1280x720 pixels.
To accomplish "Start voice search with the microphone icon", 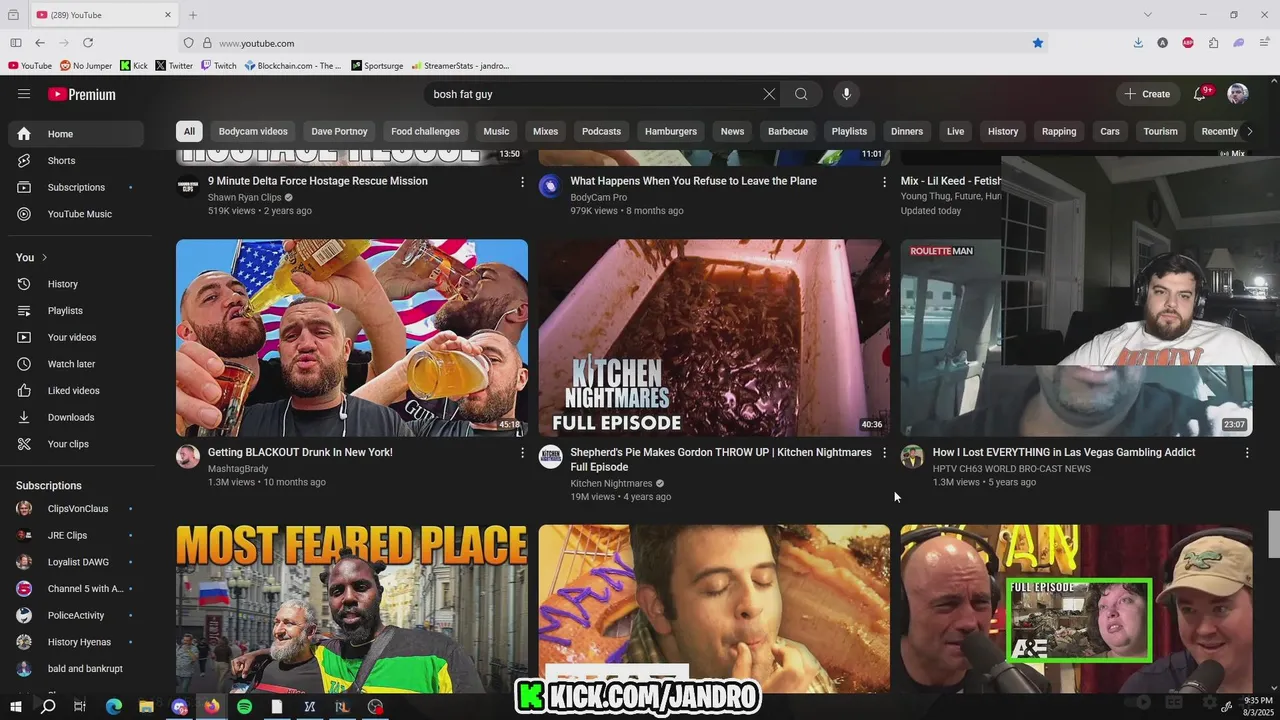I will 846,94.
